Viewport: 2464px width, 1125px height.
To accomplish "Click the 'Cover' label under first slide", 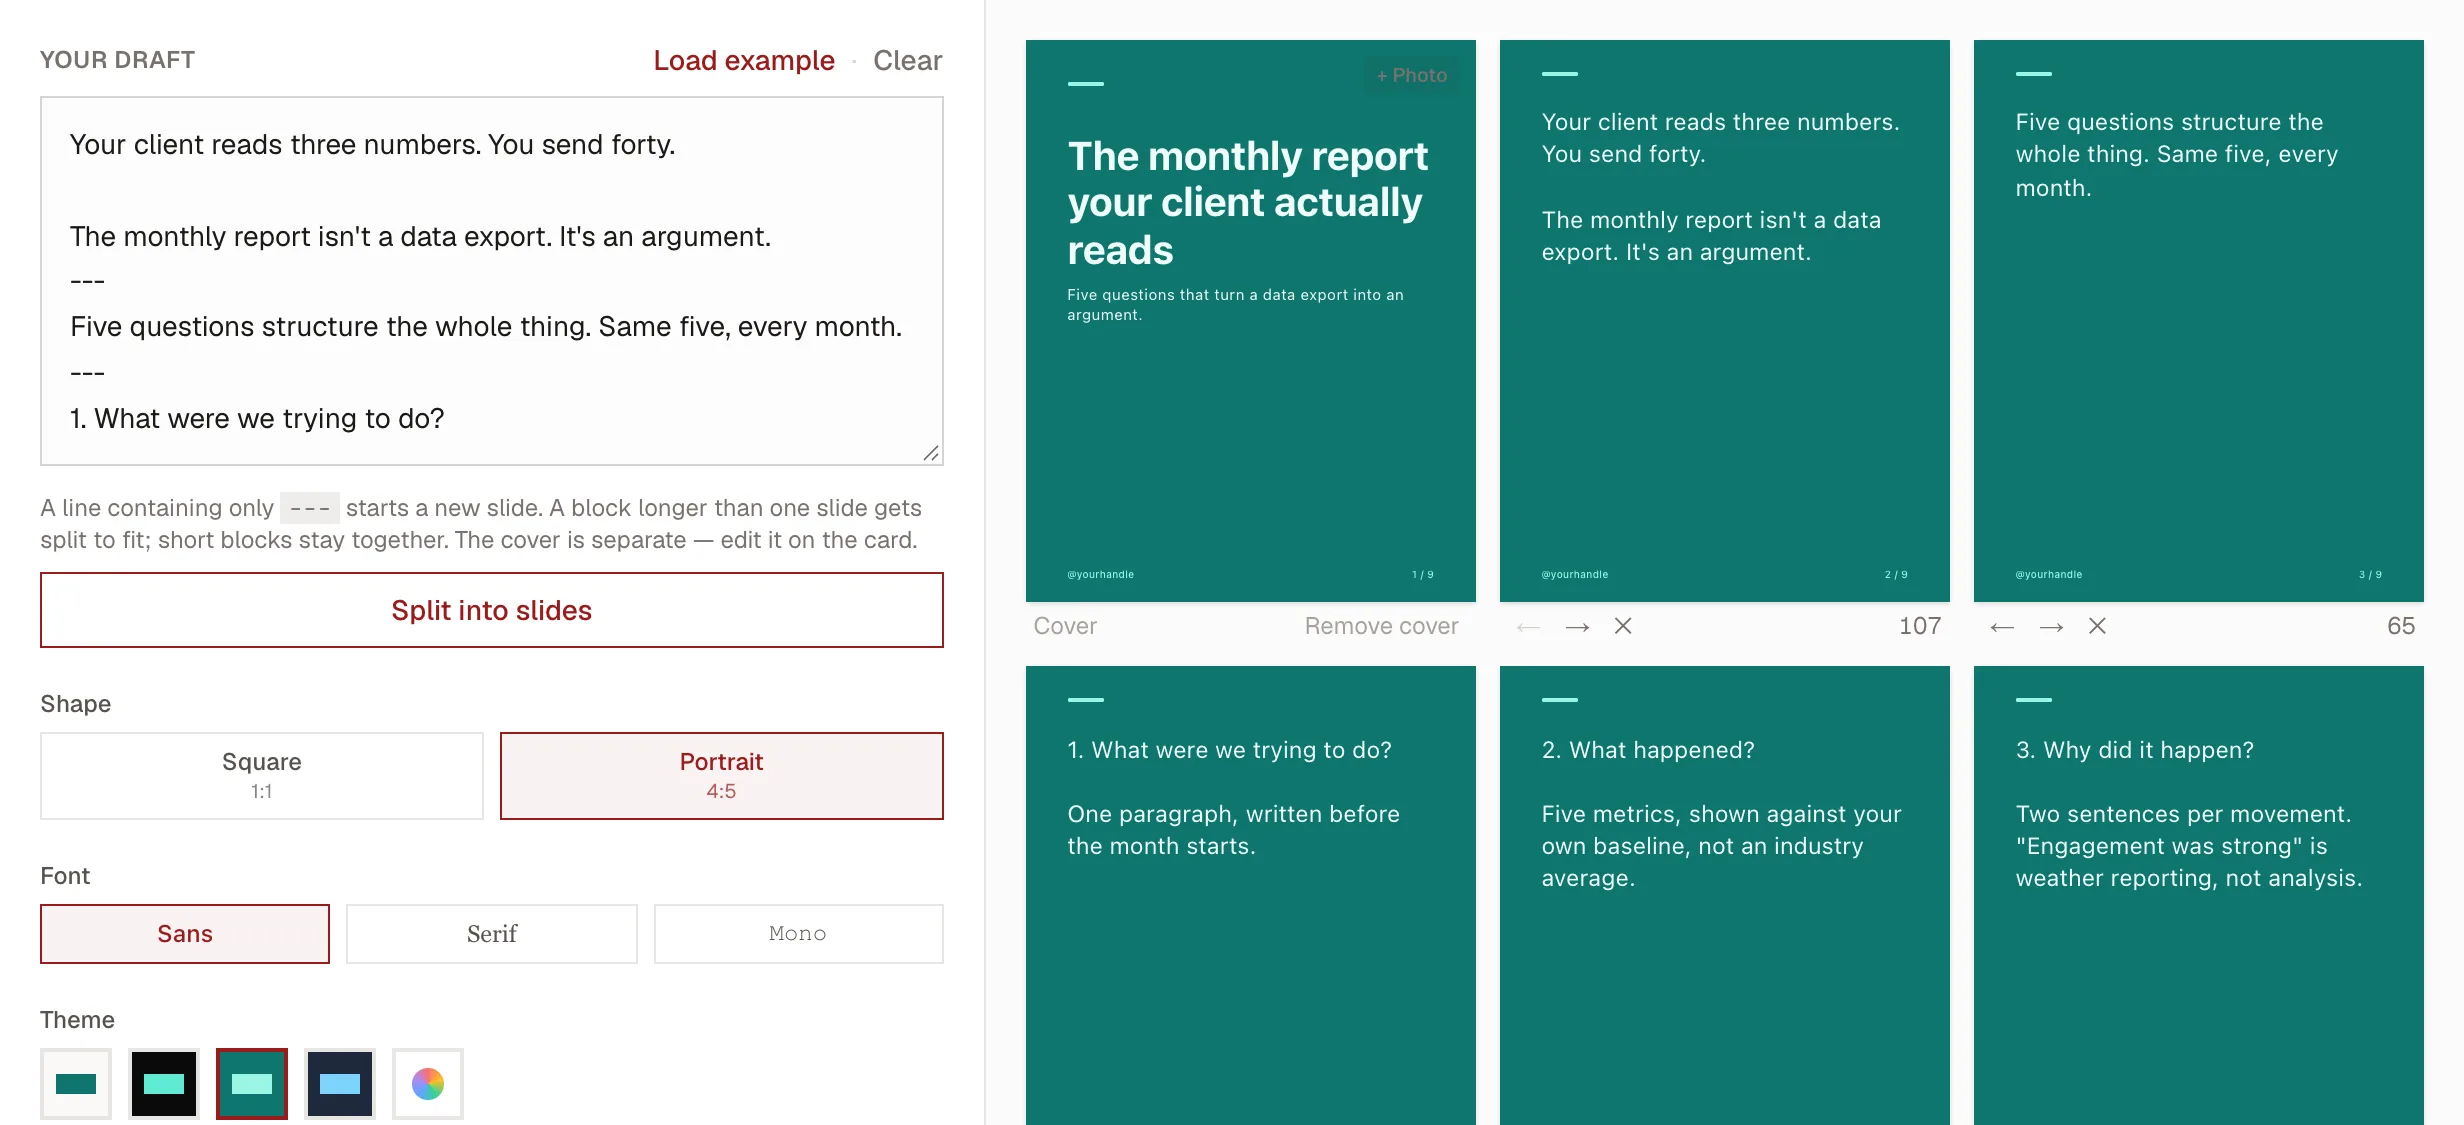I will 1065,626.
